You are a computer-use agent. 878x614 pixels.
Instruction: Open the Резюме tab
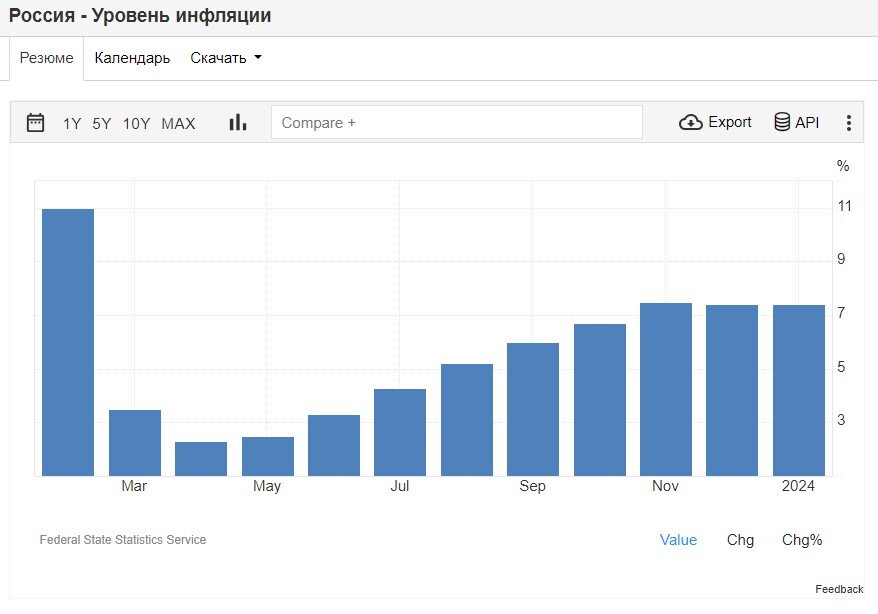(46, 58)
